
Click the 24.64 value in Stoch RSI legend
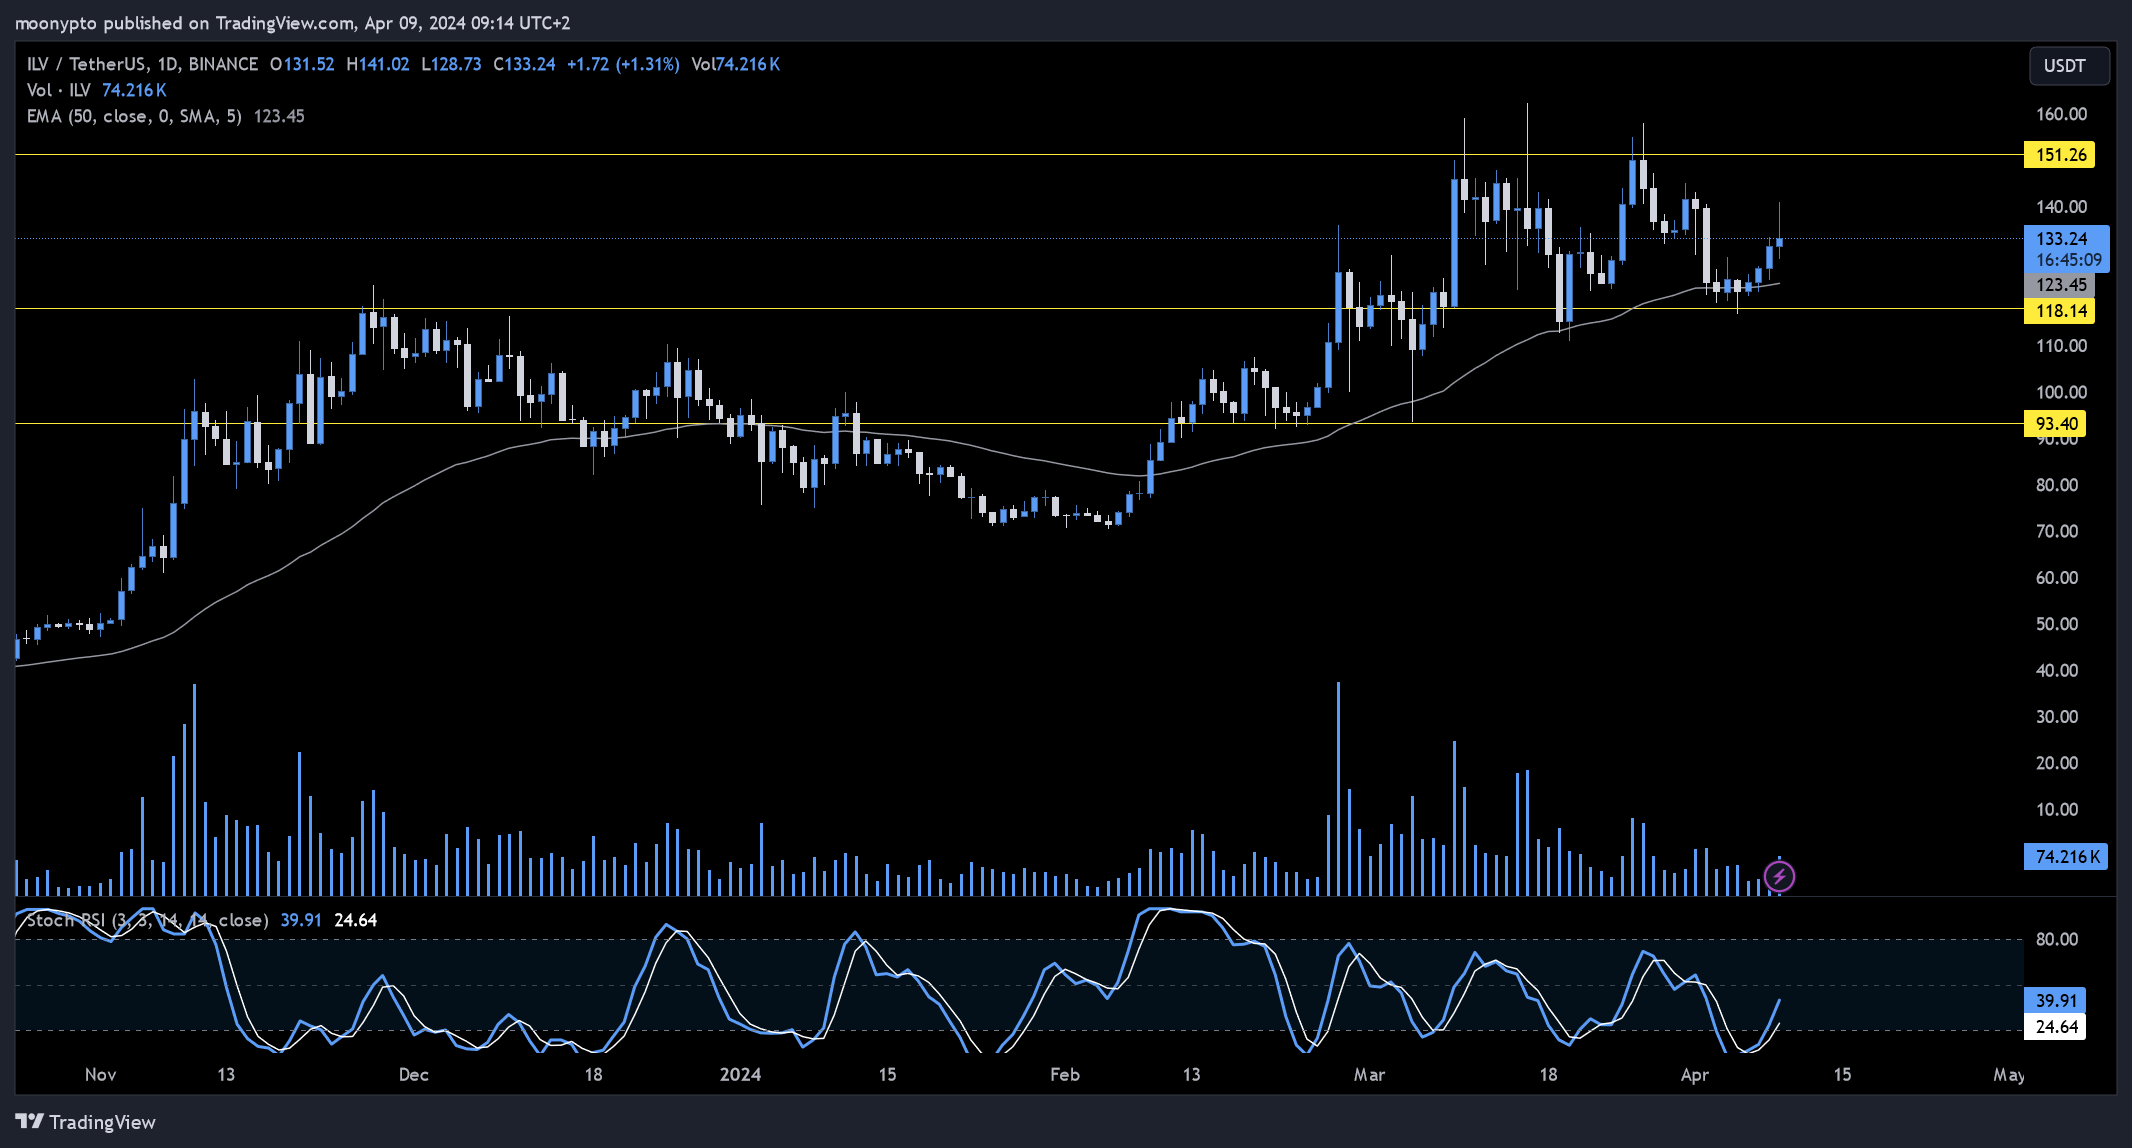point(355,920)
